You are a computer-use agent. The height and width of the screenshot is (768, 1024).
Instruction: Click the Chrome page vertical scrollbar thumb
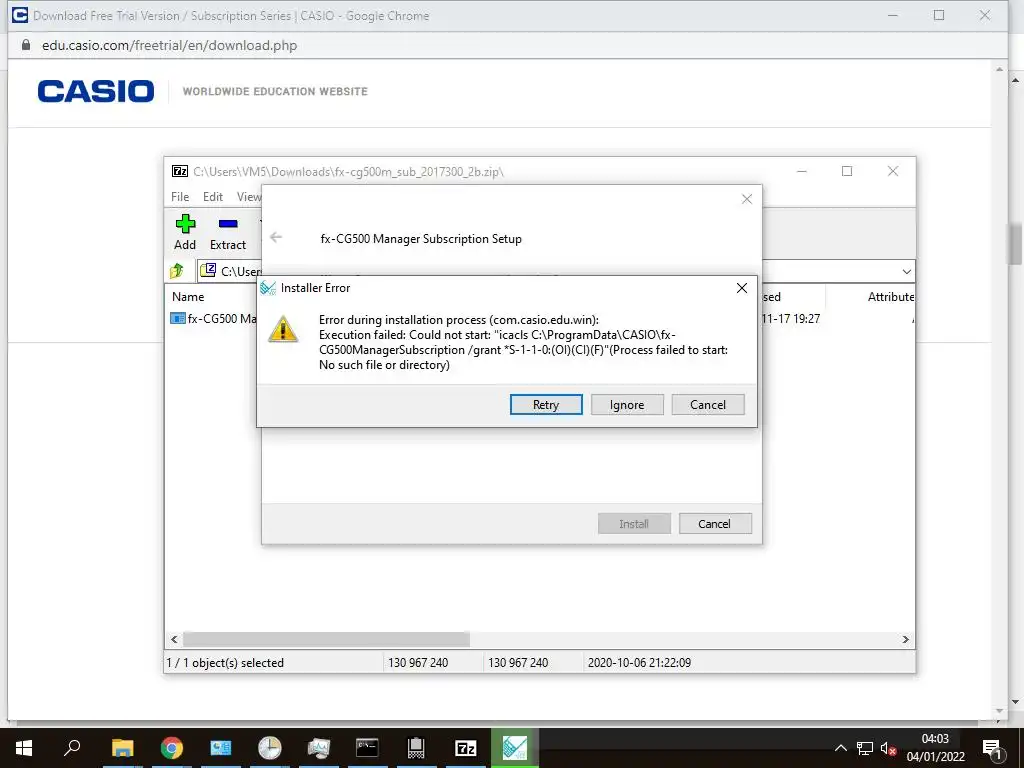[x=1016, y=244]
